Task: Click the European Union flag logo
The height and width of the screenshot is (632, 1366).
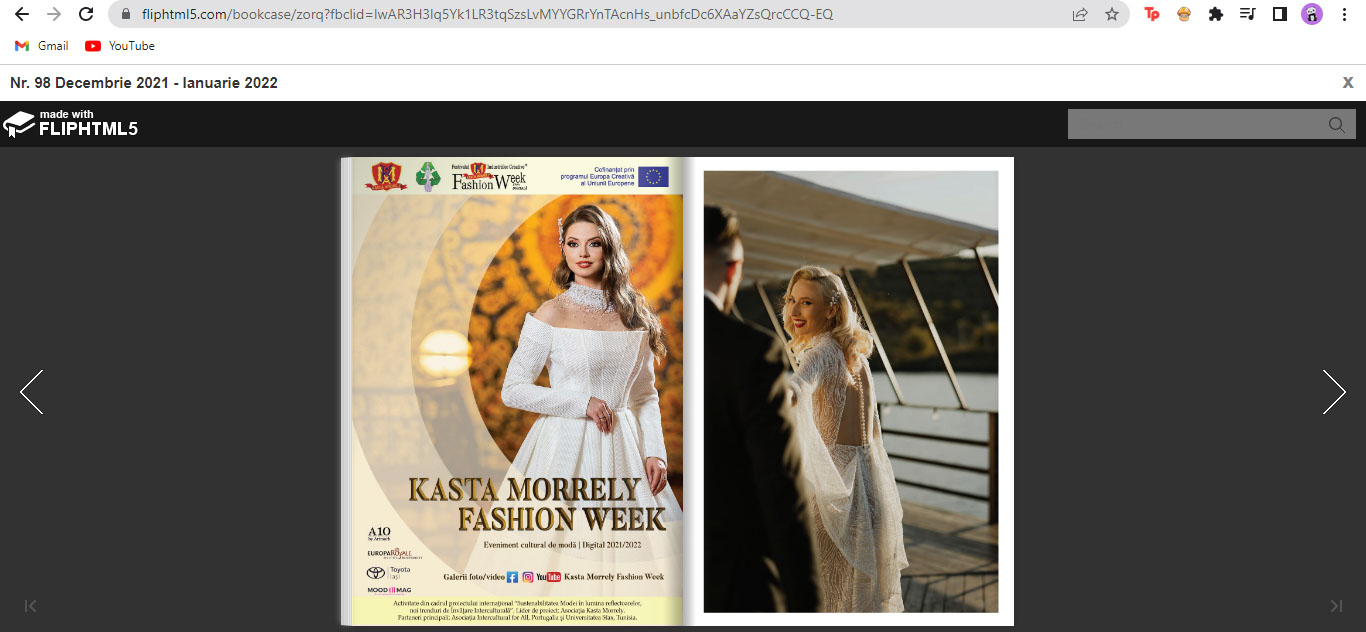Action: (x=654, y=177)
